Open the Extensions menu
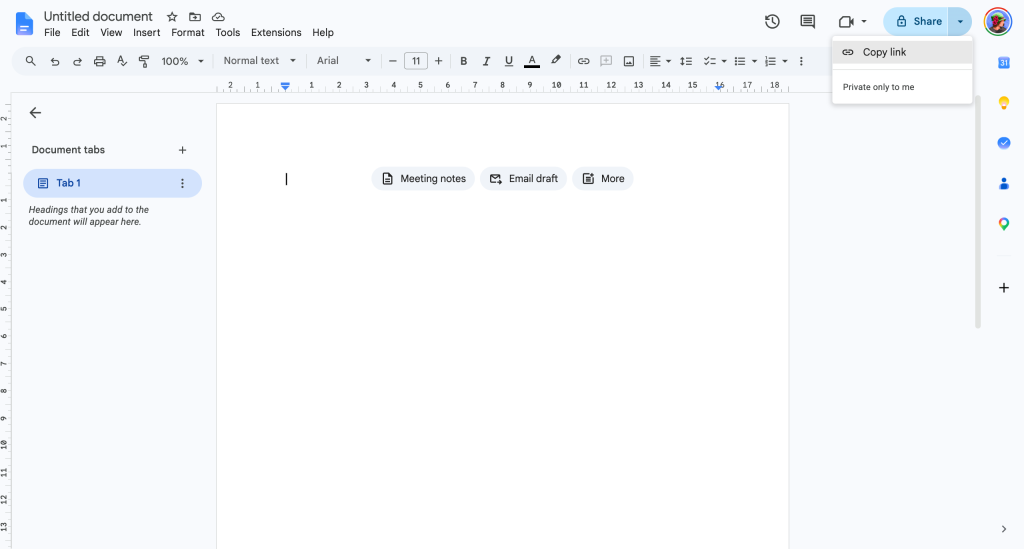This screenshot has height=549, width=1024. [x=276, y=33]
